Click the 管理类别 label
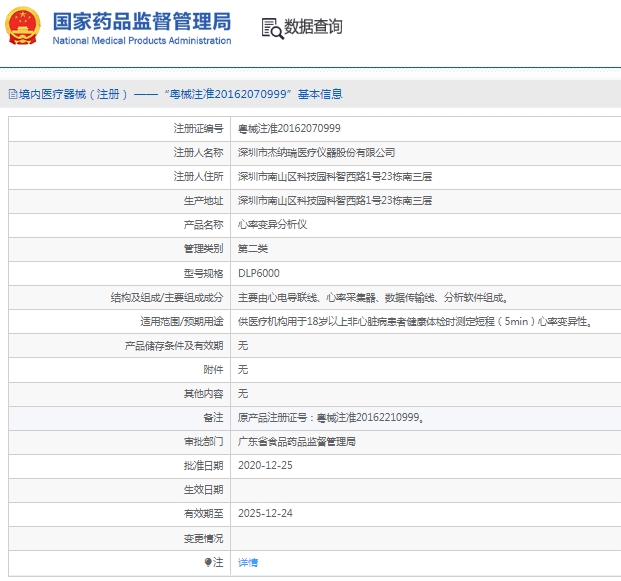The image size is (621, 581). pos(204,249)
